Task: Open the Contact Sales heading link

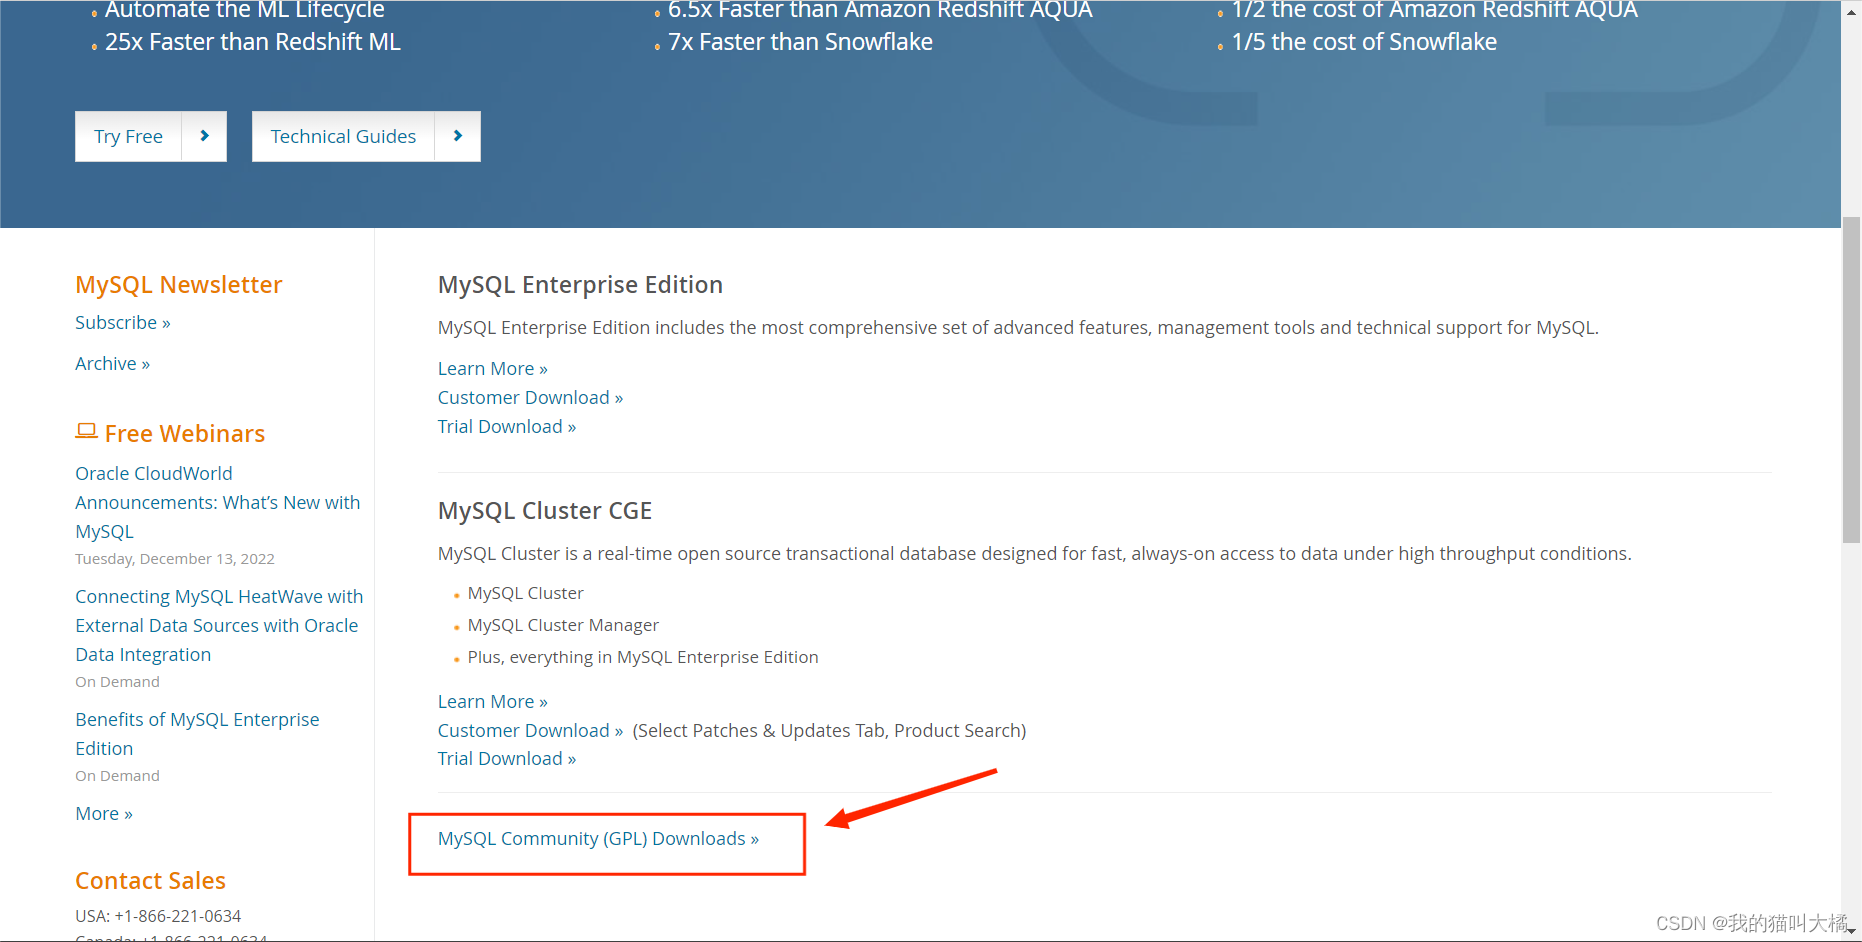Action: [151, 881]
